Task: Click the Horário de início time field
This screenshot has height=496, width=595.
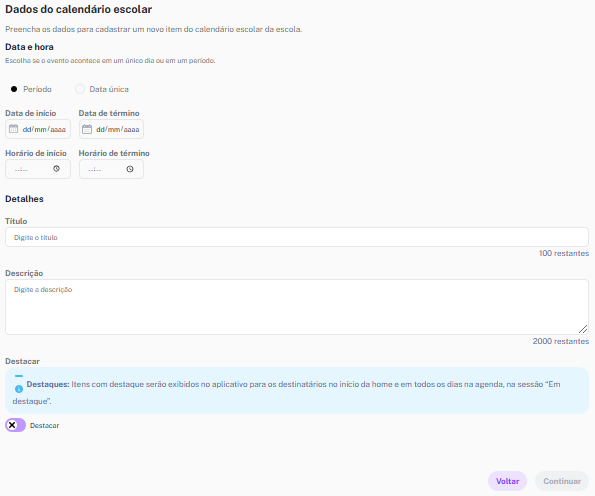Action: point(38,169)
